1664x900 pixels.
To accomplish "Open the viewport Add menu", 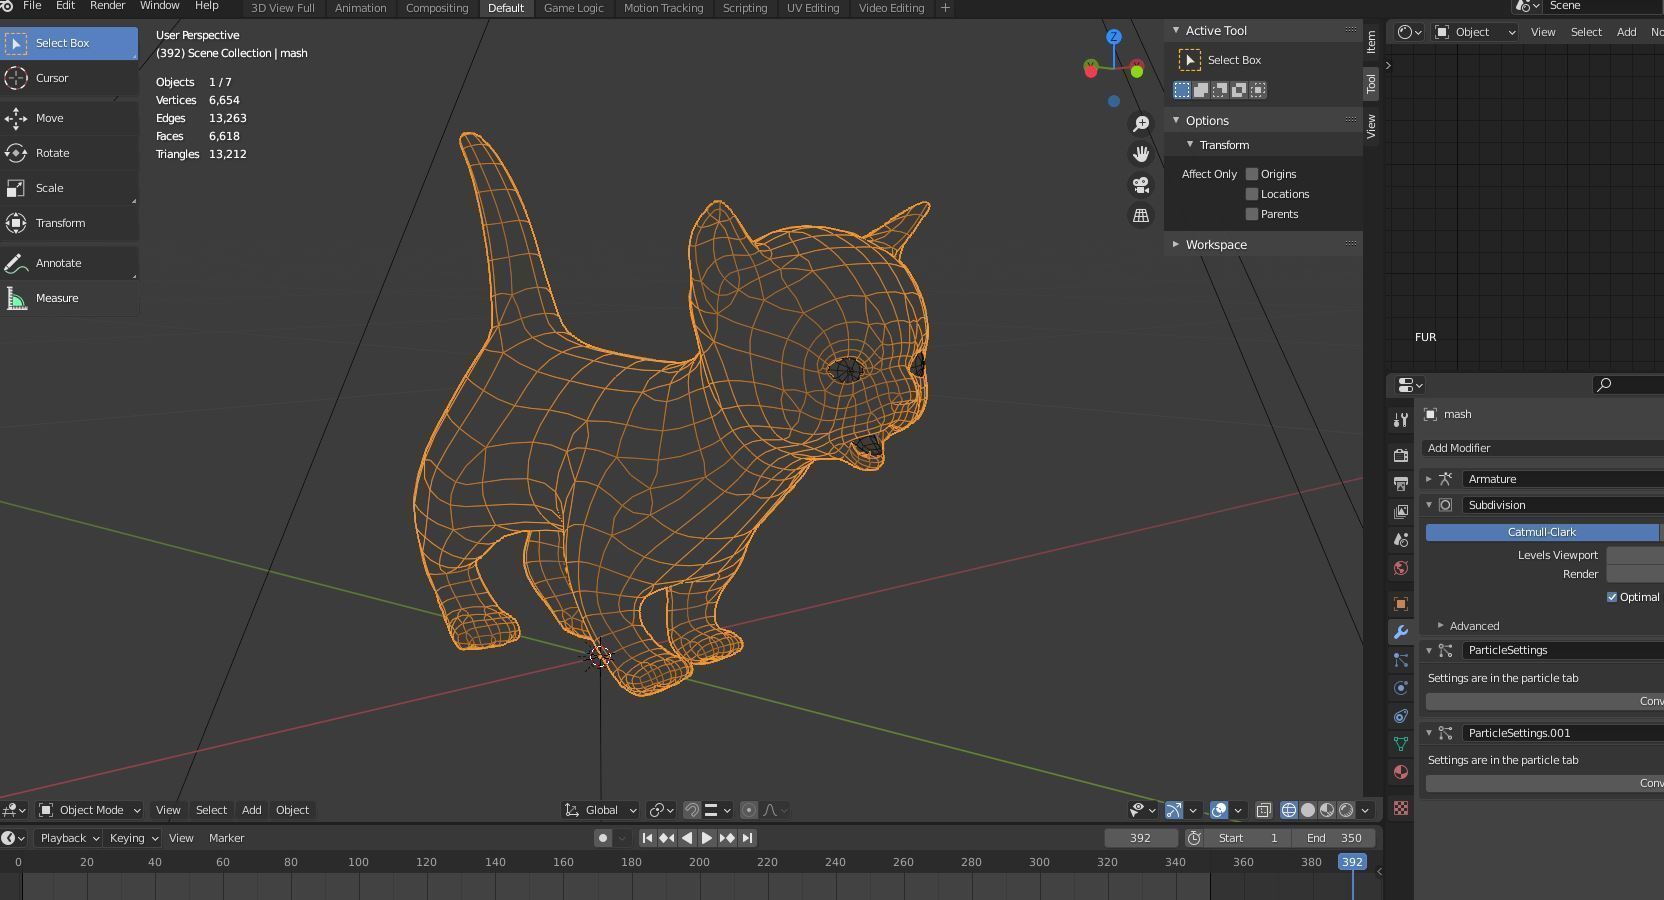I will click(x=251, y=810).
